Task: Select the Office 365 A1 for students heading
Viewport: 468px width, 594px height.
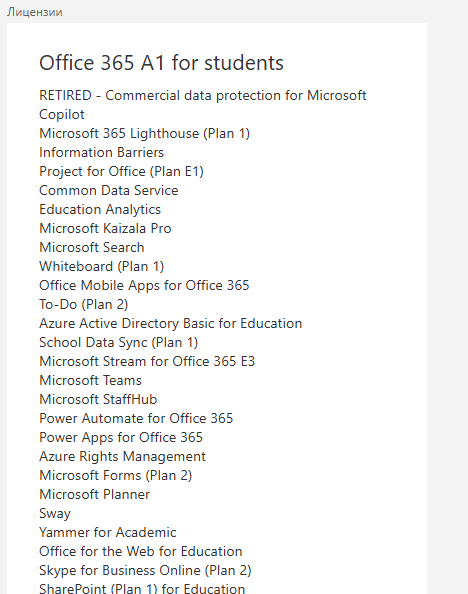Action: point(161,63)
